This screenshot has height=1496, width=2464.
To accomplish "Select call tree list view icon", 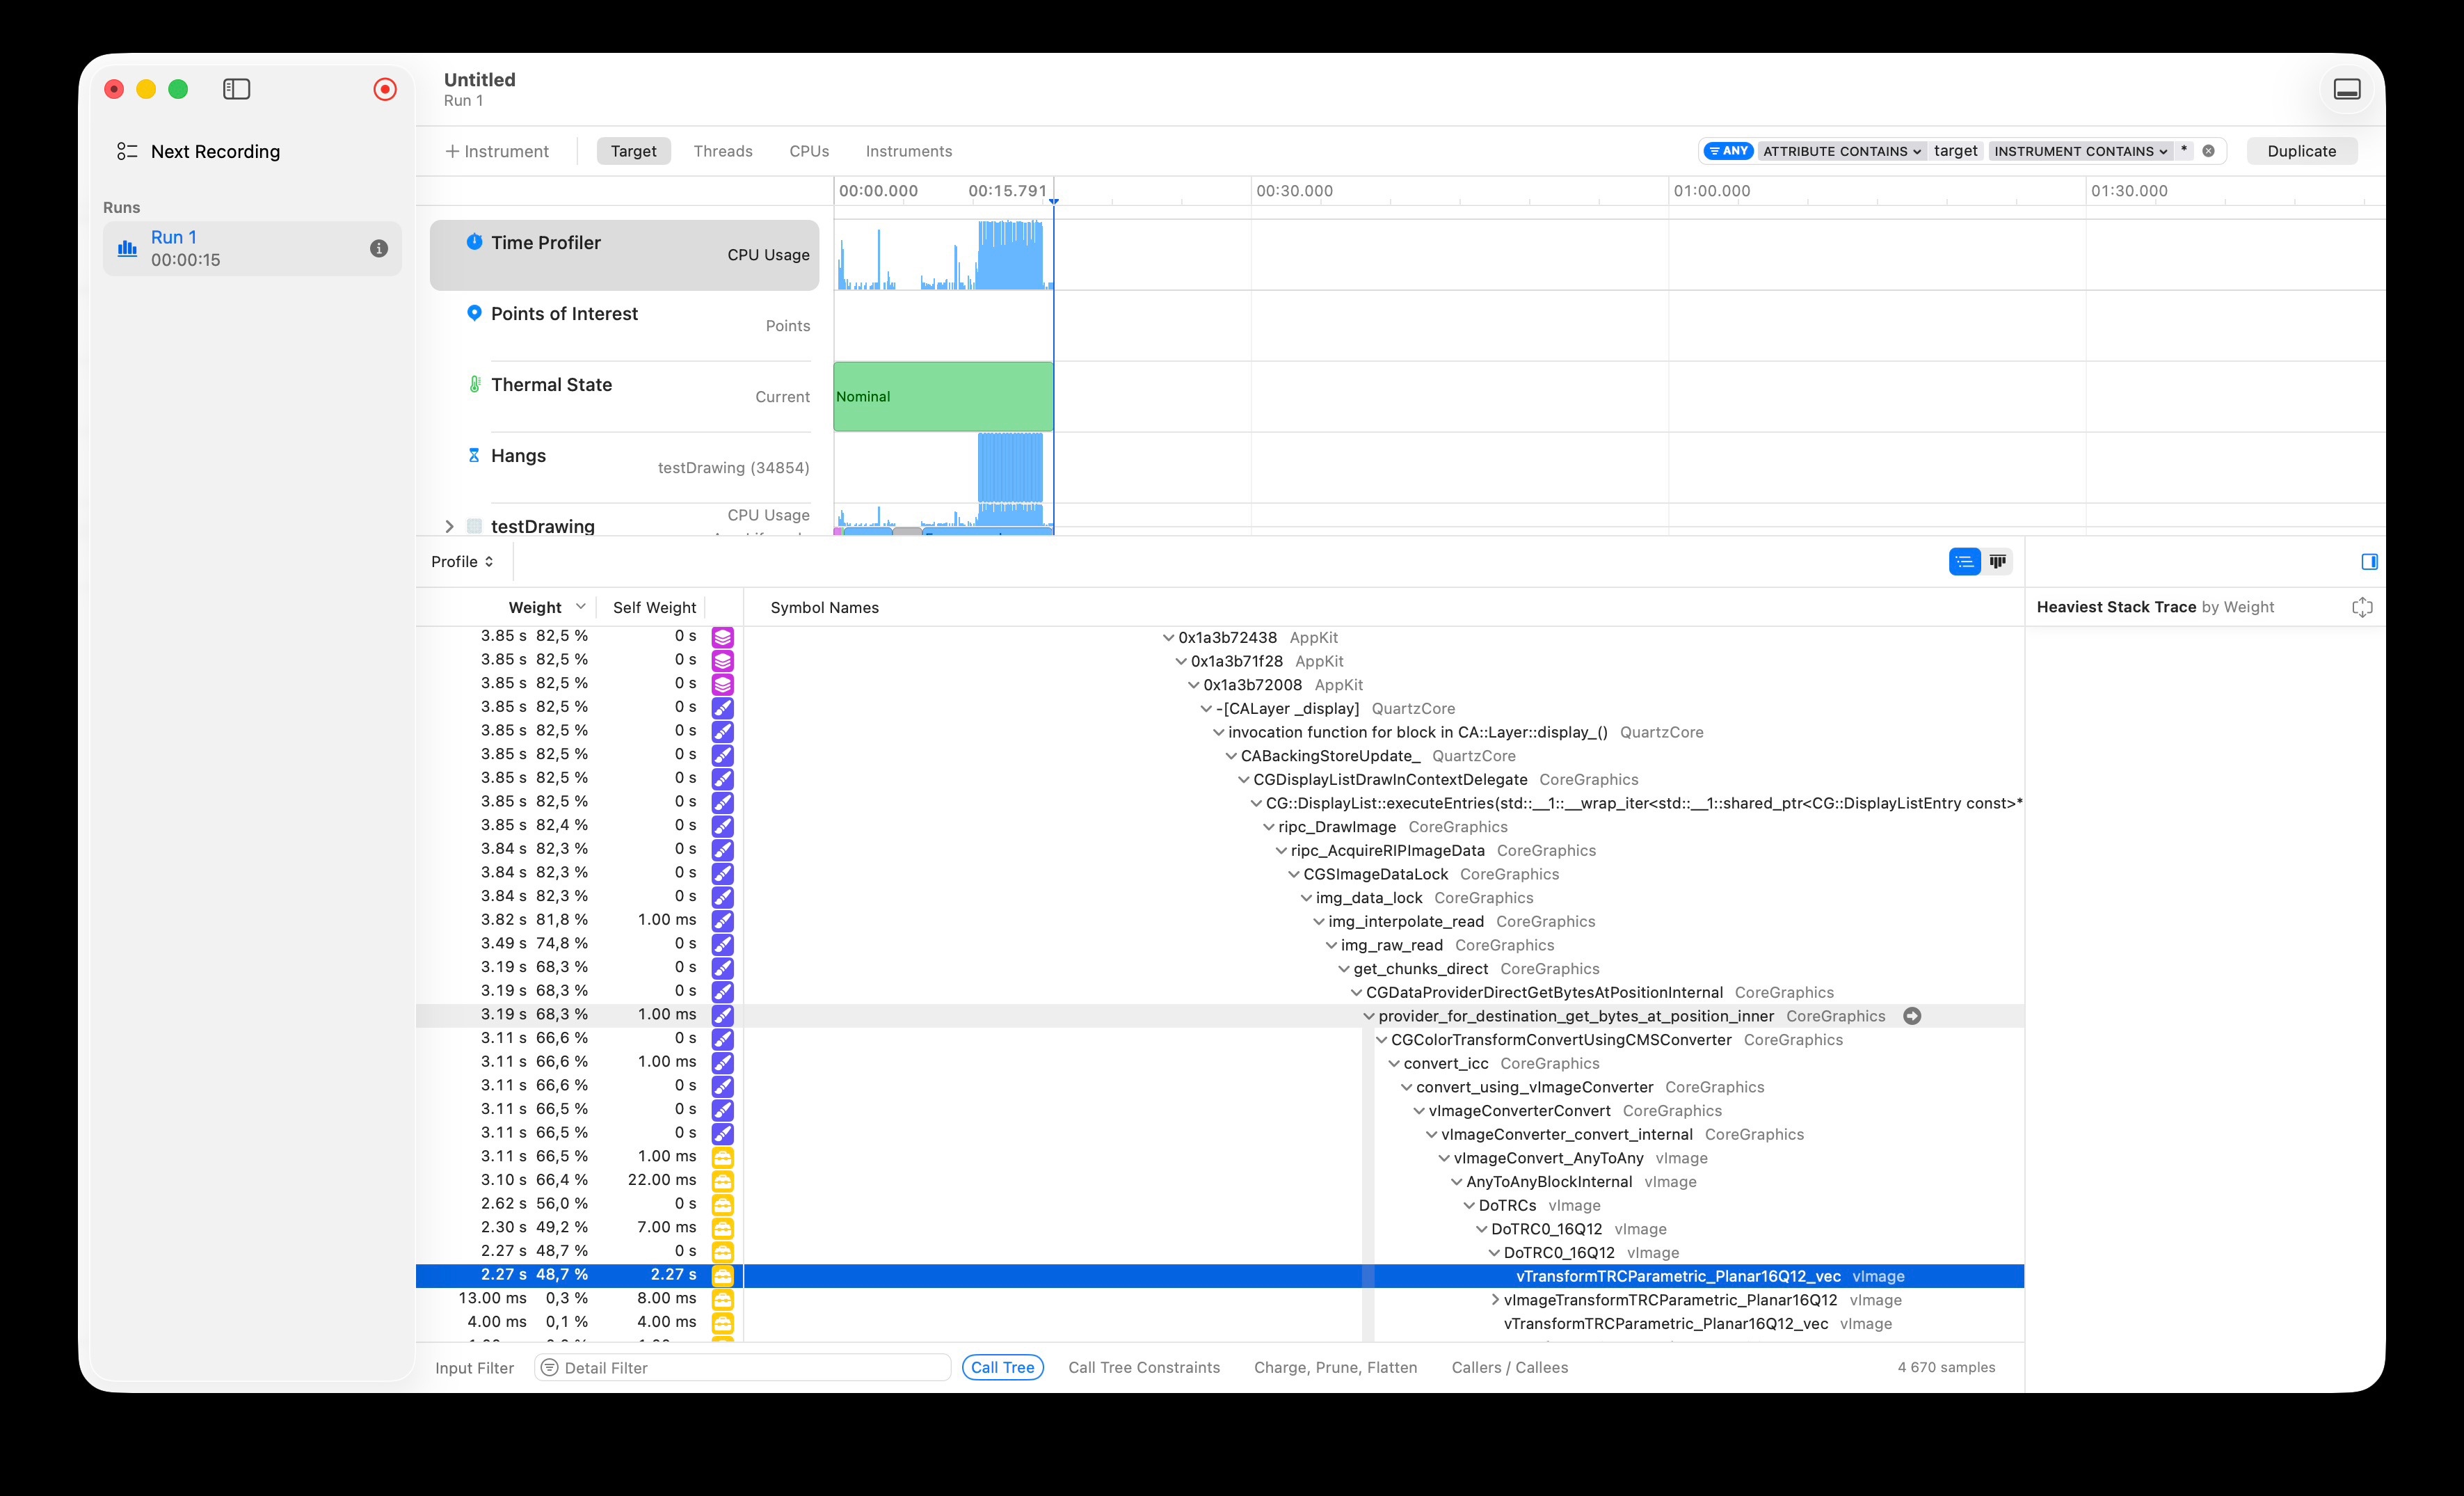I will (1964, 562).
